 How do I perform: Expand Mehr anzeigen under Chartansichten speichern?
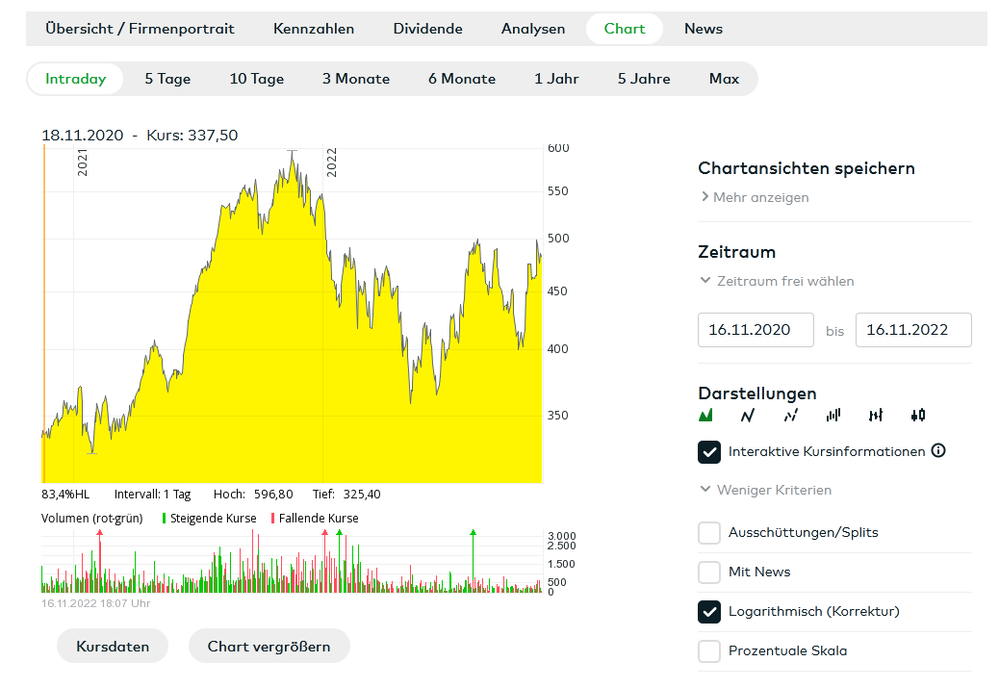(x=755, y=198)
